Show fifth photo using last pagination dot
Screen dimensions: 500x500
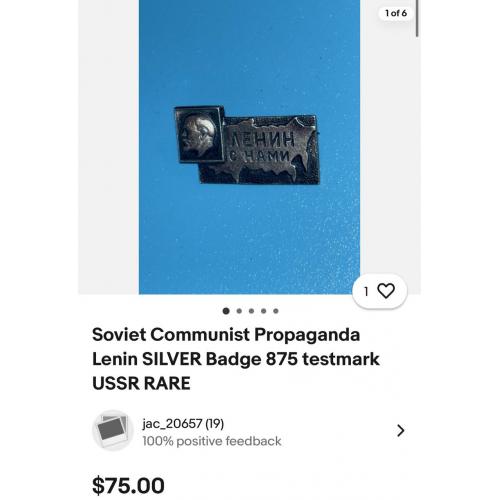pos(276,311)
